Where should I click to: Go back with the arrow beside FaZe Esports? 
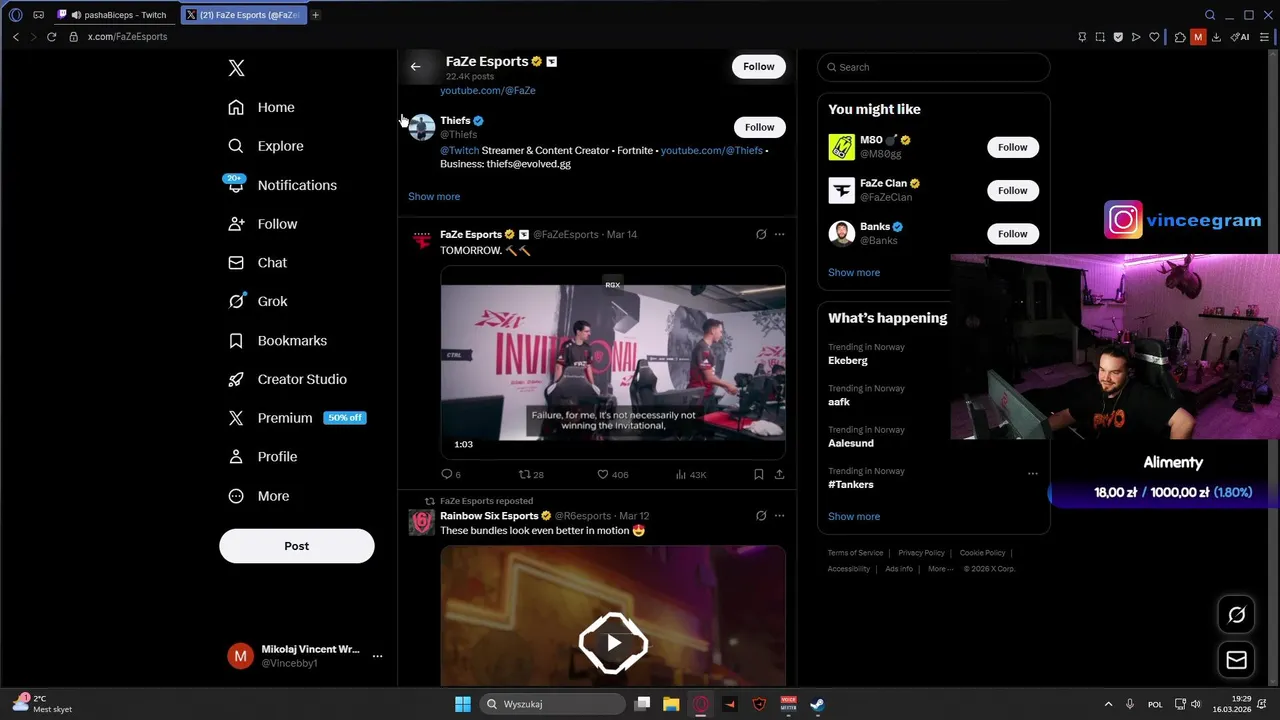[x=415, y=67]
